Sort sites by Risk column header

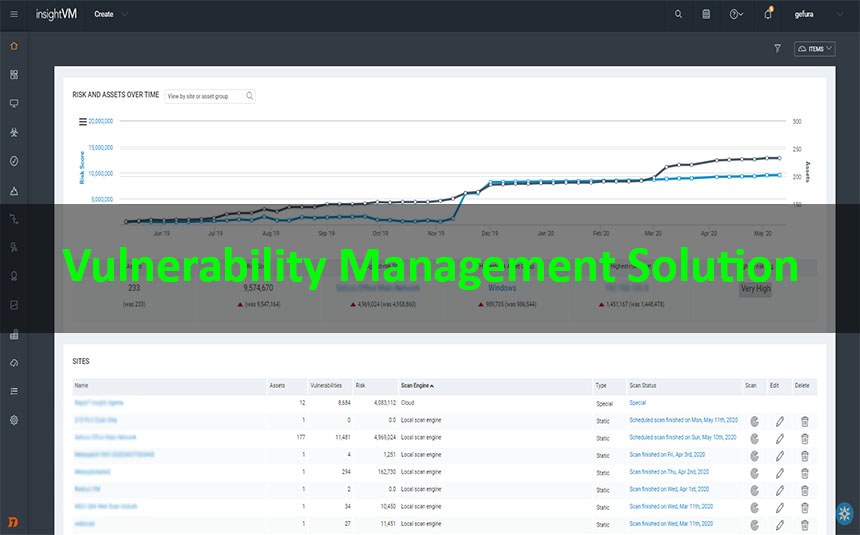click(x=360, y=386)
